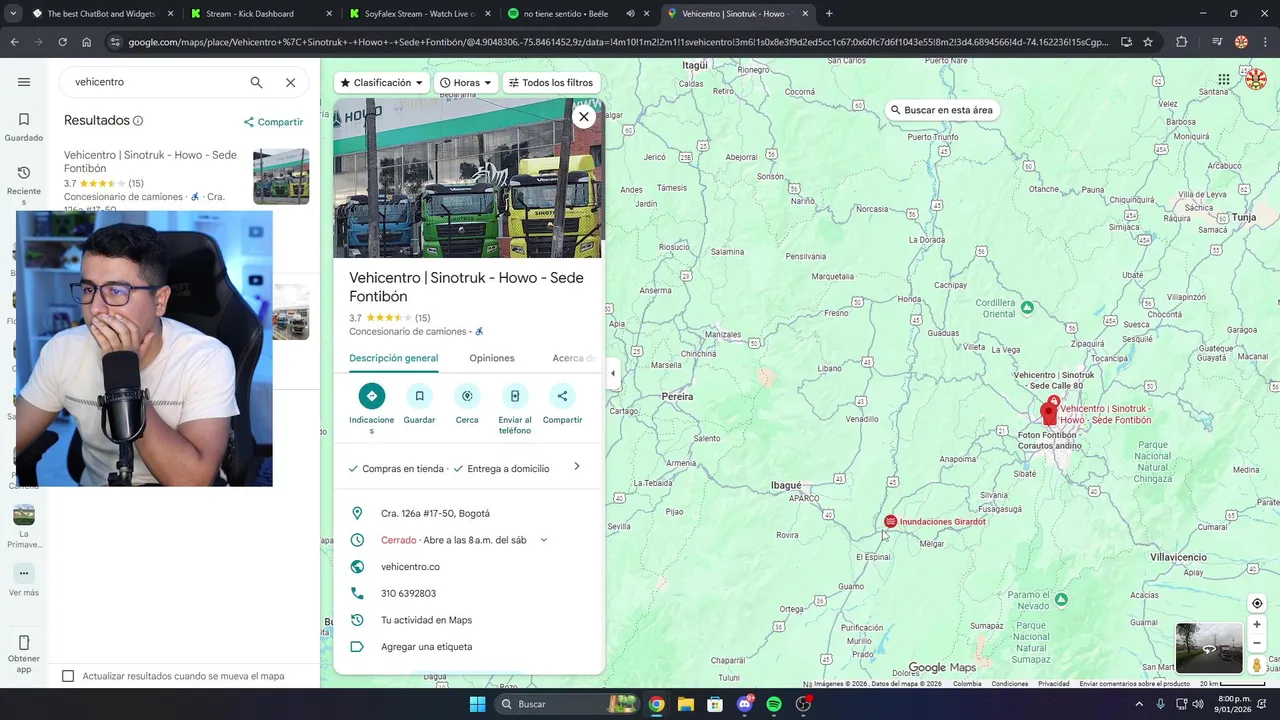Collapse the side panel arrow
The image size is (1280, 720).
[x=613, y=373]
